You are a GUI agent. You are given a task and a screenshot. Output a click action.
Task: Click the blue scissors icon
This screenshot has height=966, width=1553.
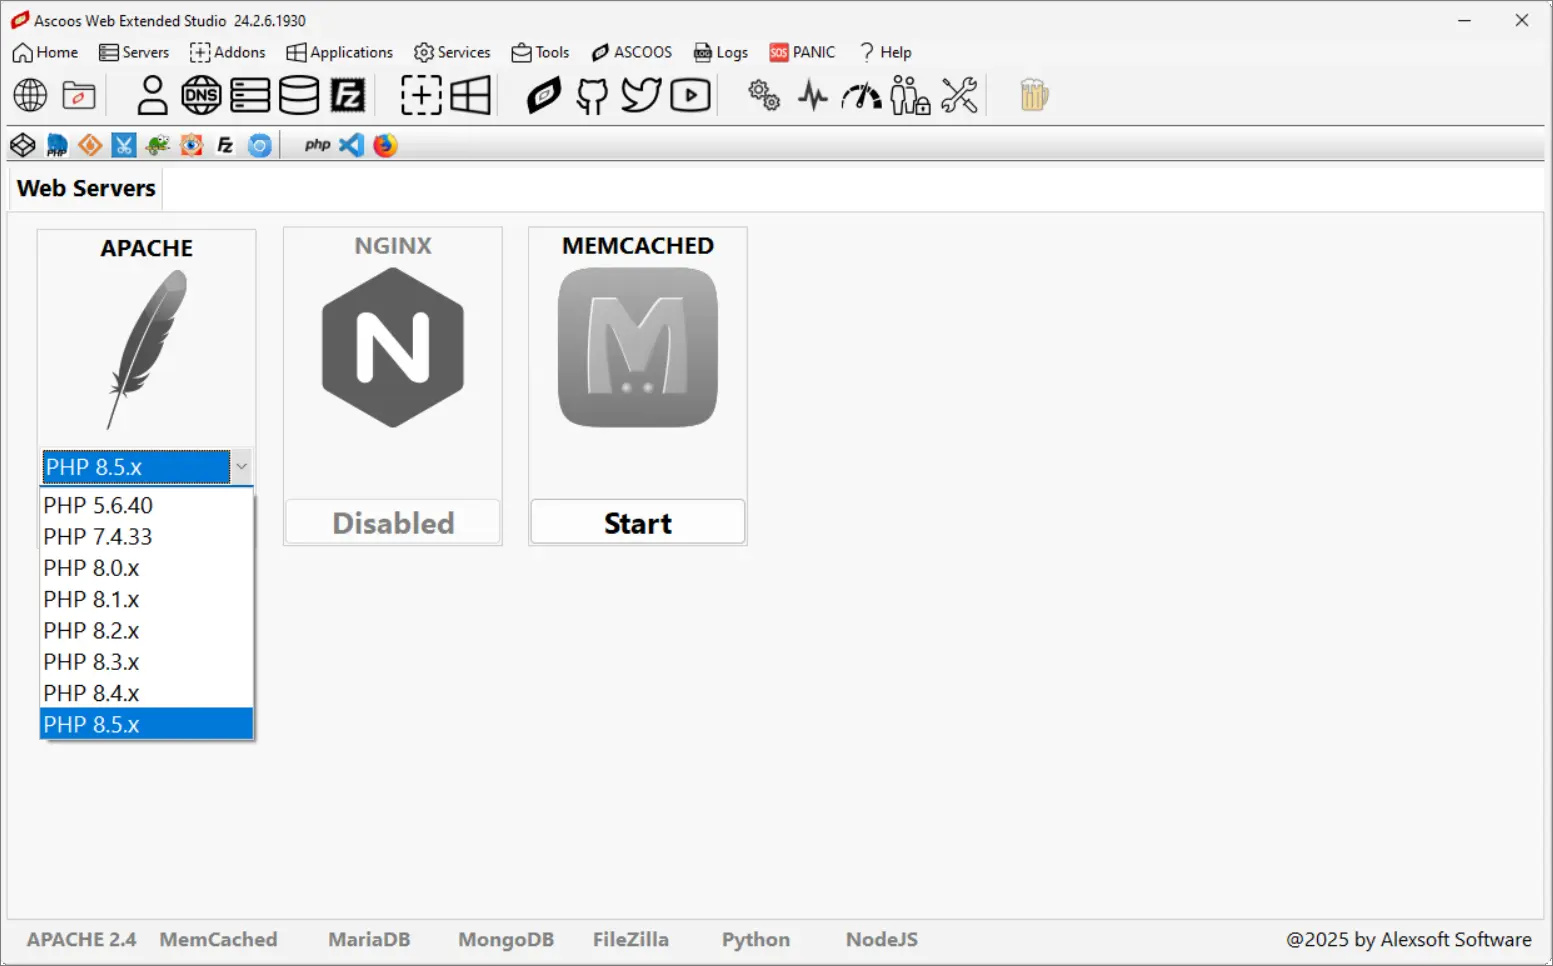[x=124, y=145]
